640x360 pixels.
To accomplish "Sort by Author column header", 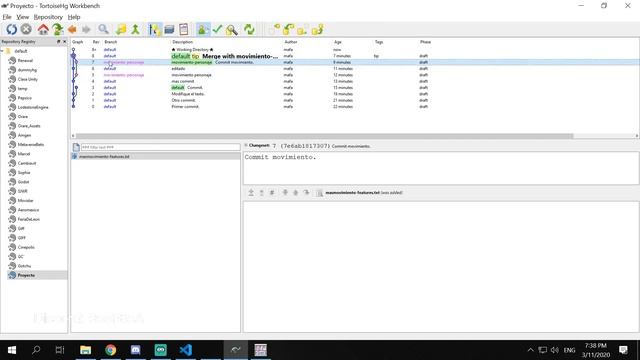I will [x=291, y=42].
